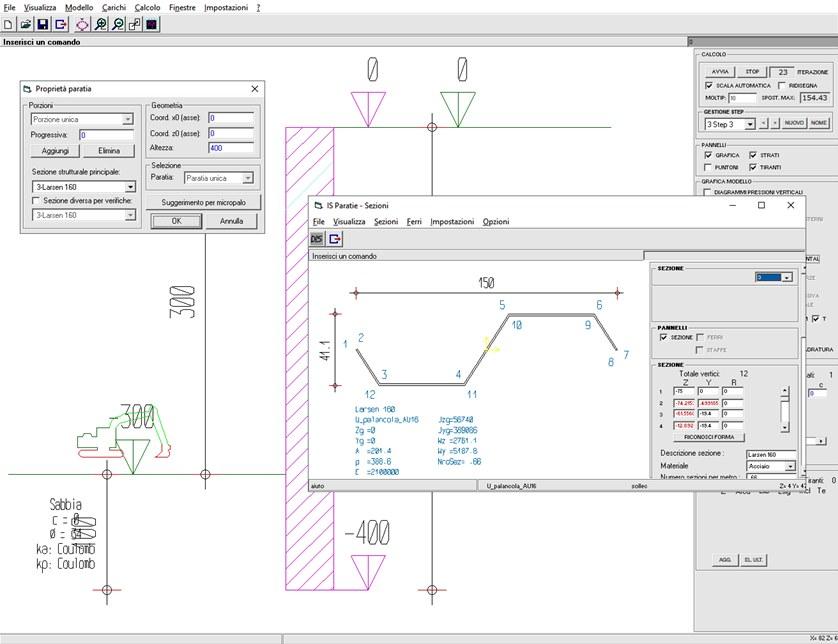Check 'Sezione diversa per verifiche' option
This screenshot has height=644, width=838.
point(37,200)
